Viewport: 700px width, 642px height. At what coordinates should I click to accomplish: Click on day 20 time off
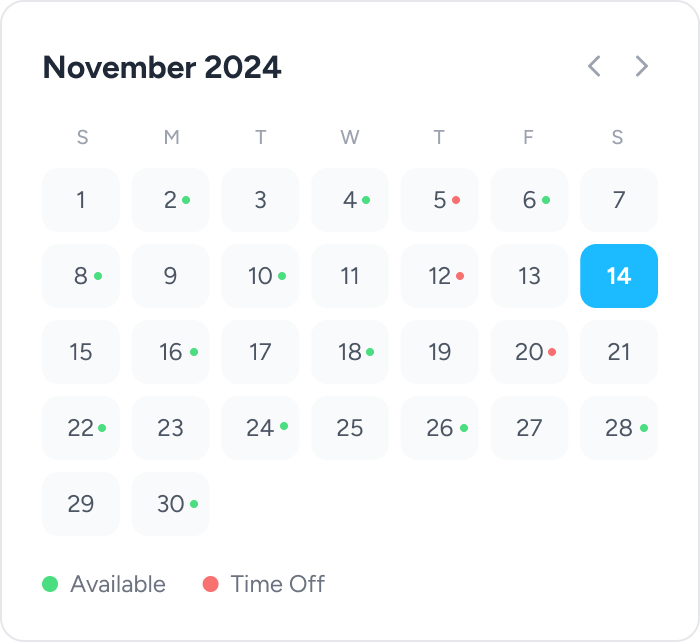[x=529, y=352]
